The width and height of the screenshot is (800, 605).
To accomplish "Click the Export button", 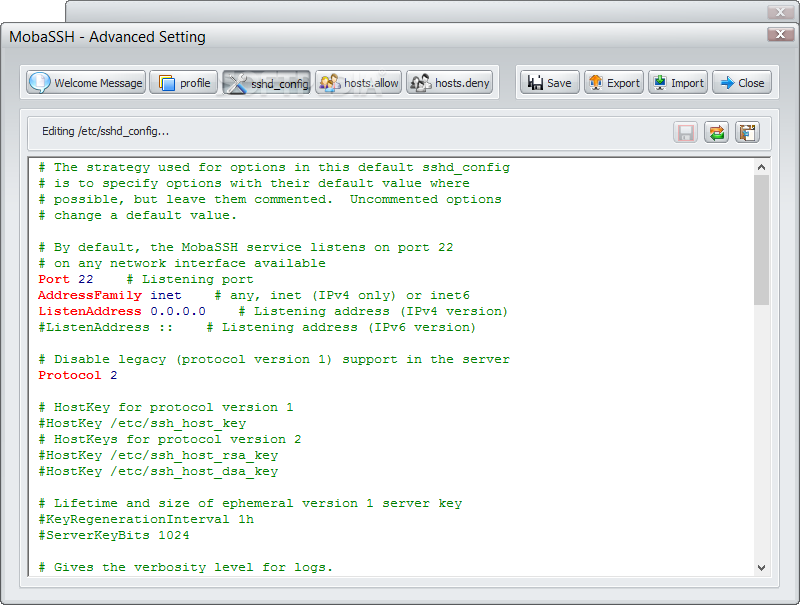I will click(x=614, y=83).
